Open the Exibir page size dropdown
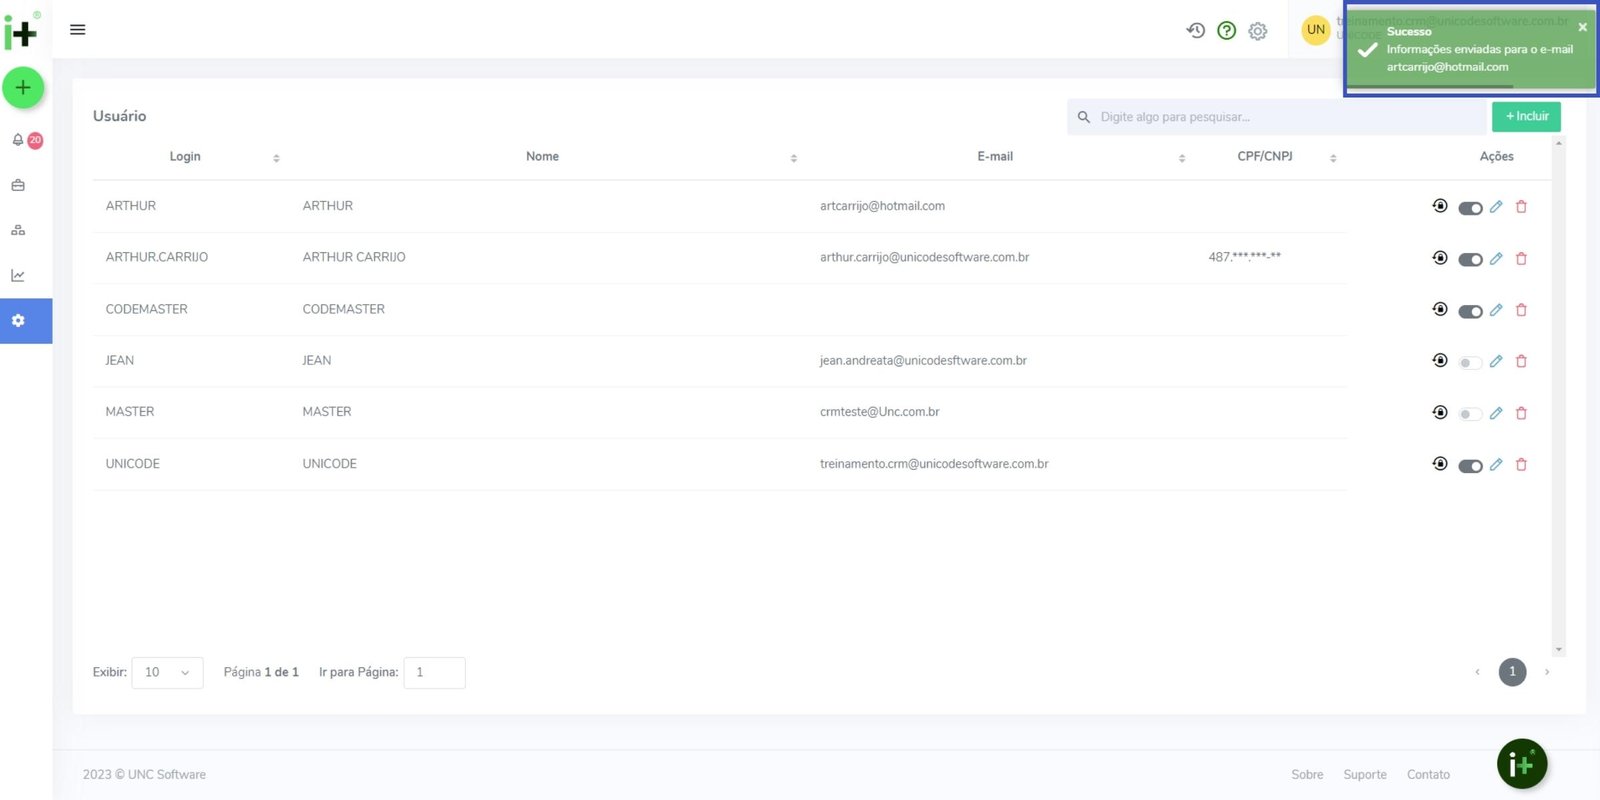The width and height of the screenshot is (1600, 800). [x=167, y=672]
